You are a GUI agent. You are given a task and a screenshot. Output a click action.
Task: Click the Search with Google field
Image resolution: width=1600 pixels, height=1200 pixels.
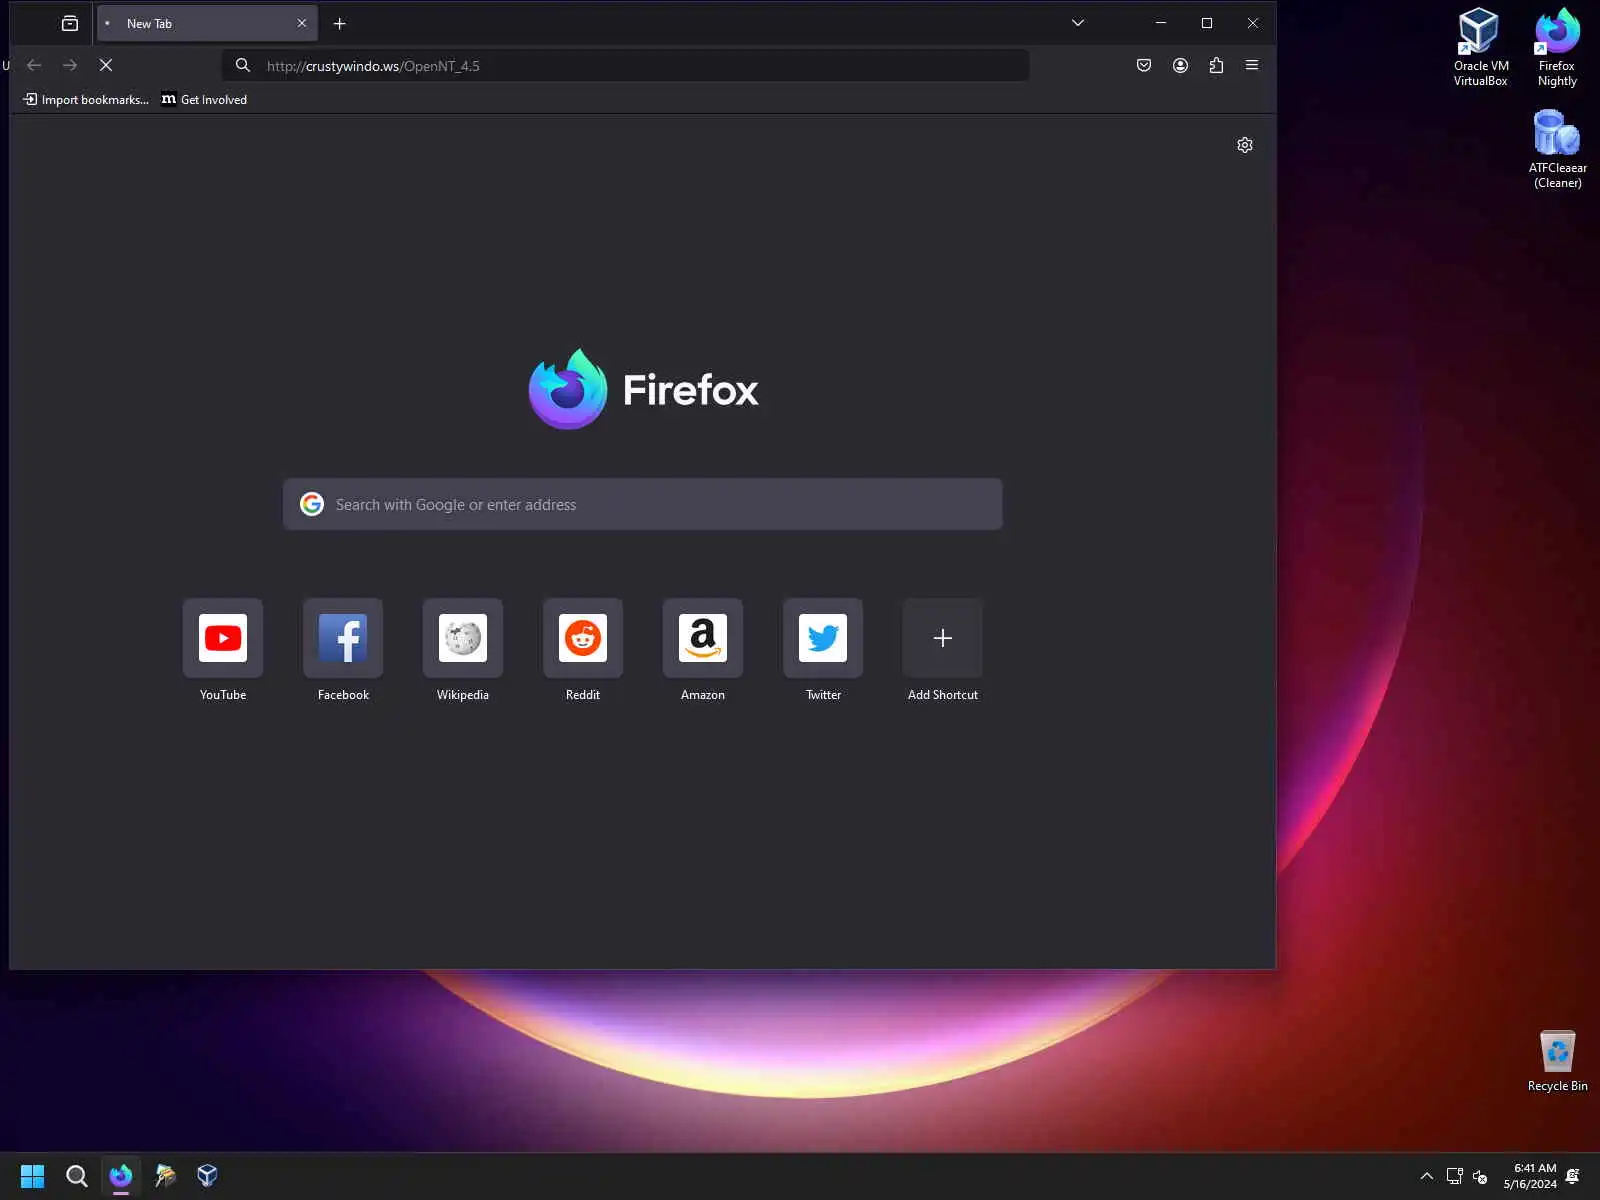click(x=643, y=504)
